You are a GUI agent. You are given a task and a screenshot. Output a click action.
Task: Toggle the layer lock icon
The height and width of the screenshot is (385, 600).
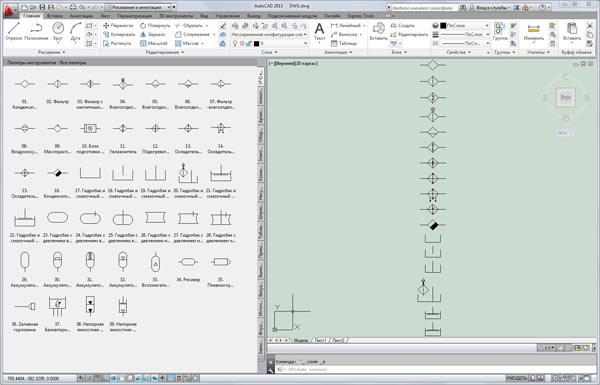[249, 43]
